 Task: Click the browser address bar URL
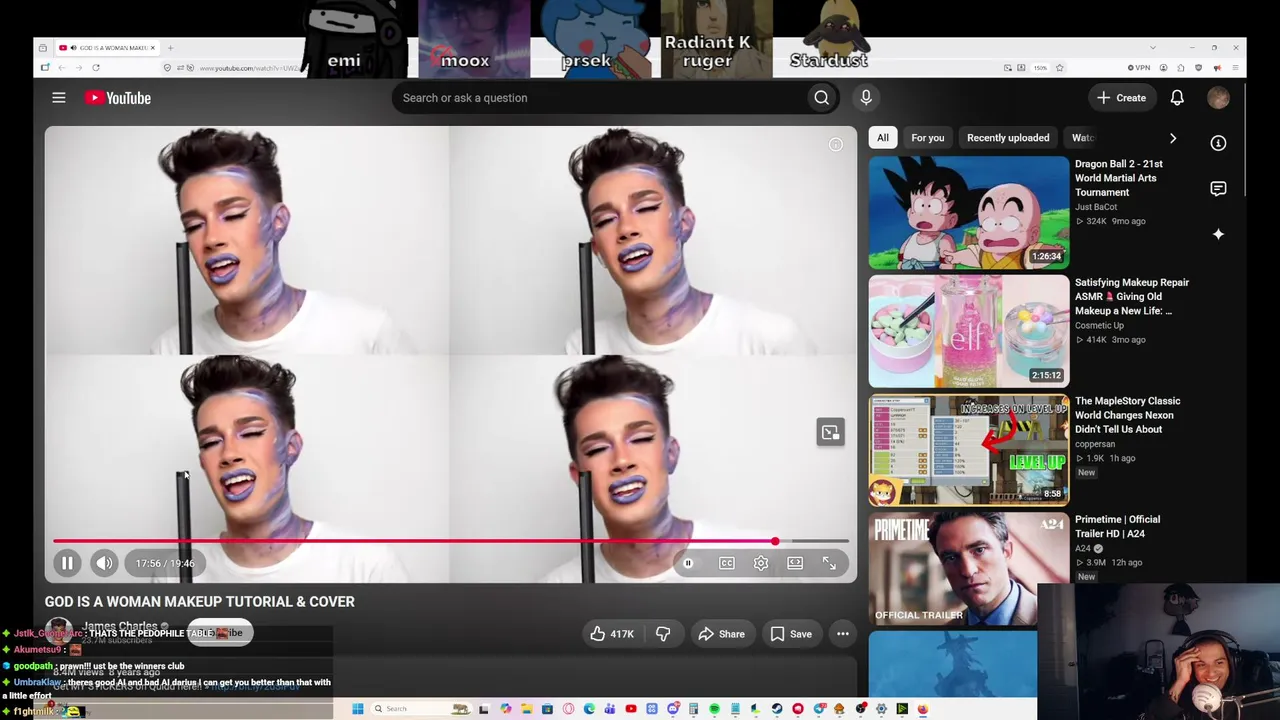click(x=250, y=68)
